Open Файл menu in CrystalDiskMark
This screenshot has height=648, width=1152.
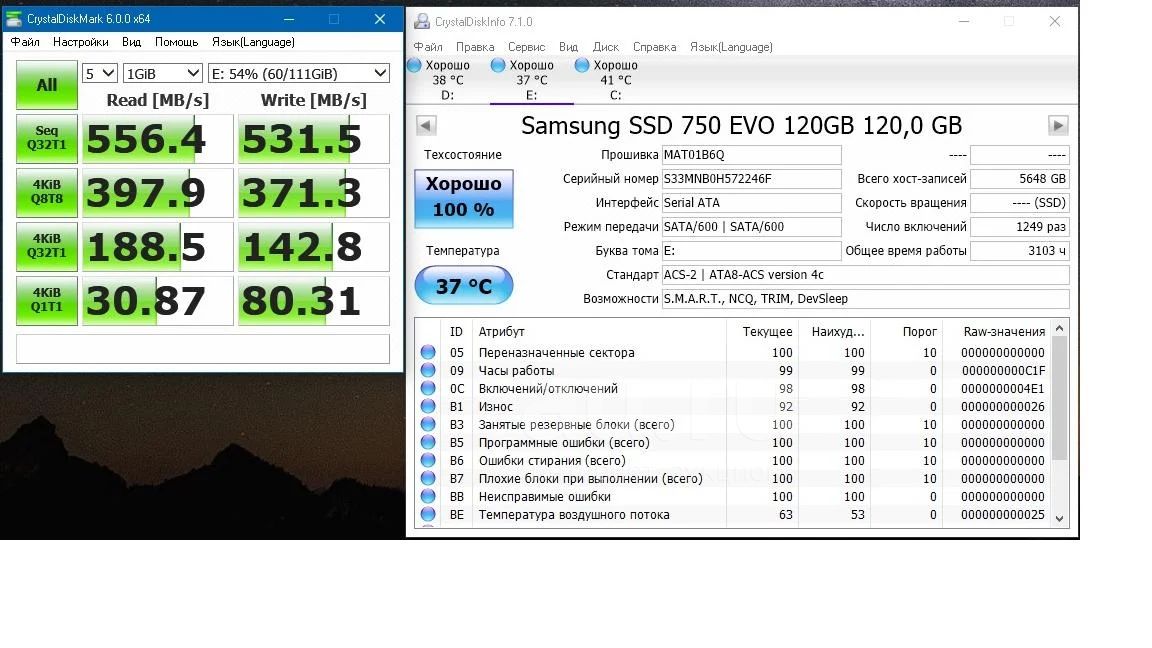click(25, 42)
